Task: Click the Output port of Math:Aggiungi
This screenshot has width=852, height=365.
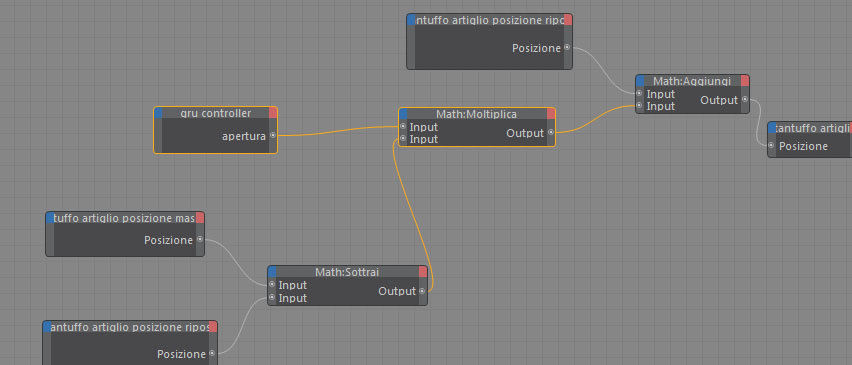Action: (745, 99)
